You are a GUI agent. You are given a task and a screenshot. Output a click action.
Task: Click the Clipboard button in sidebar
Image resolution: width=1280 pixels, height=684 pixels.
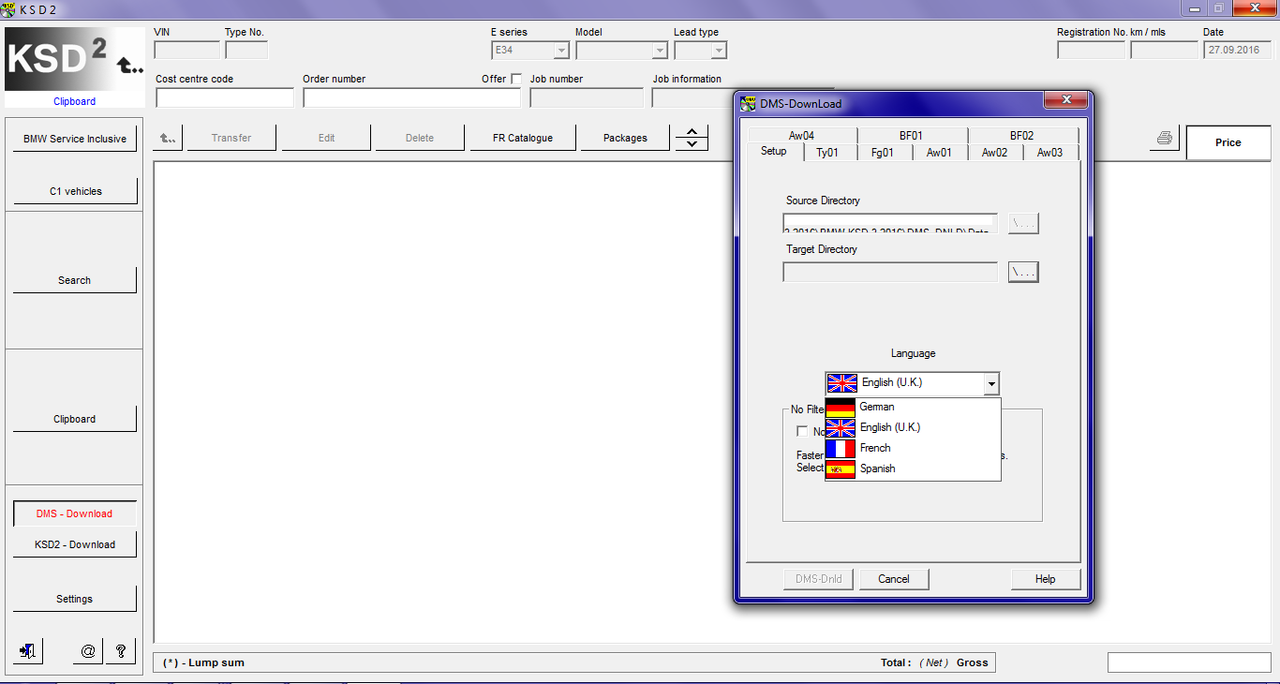pyautogui.click(x=75, y=419)
